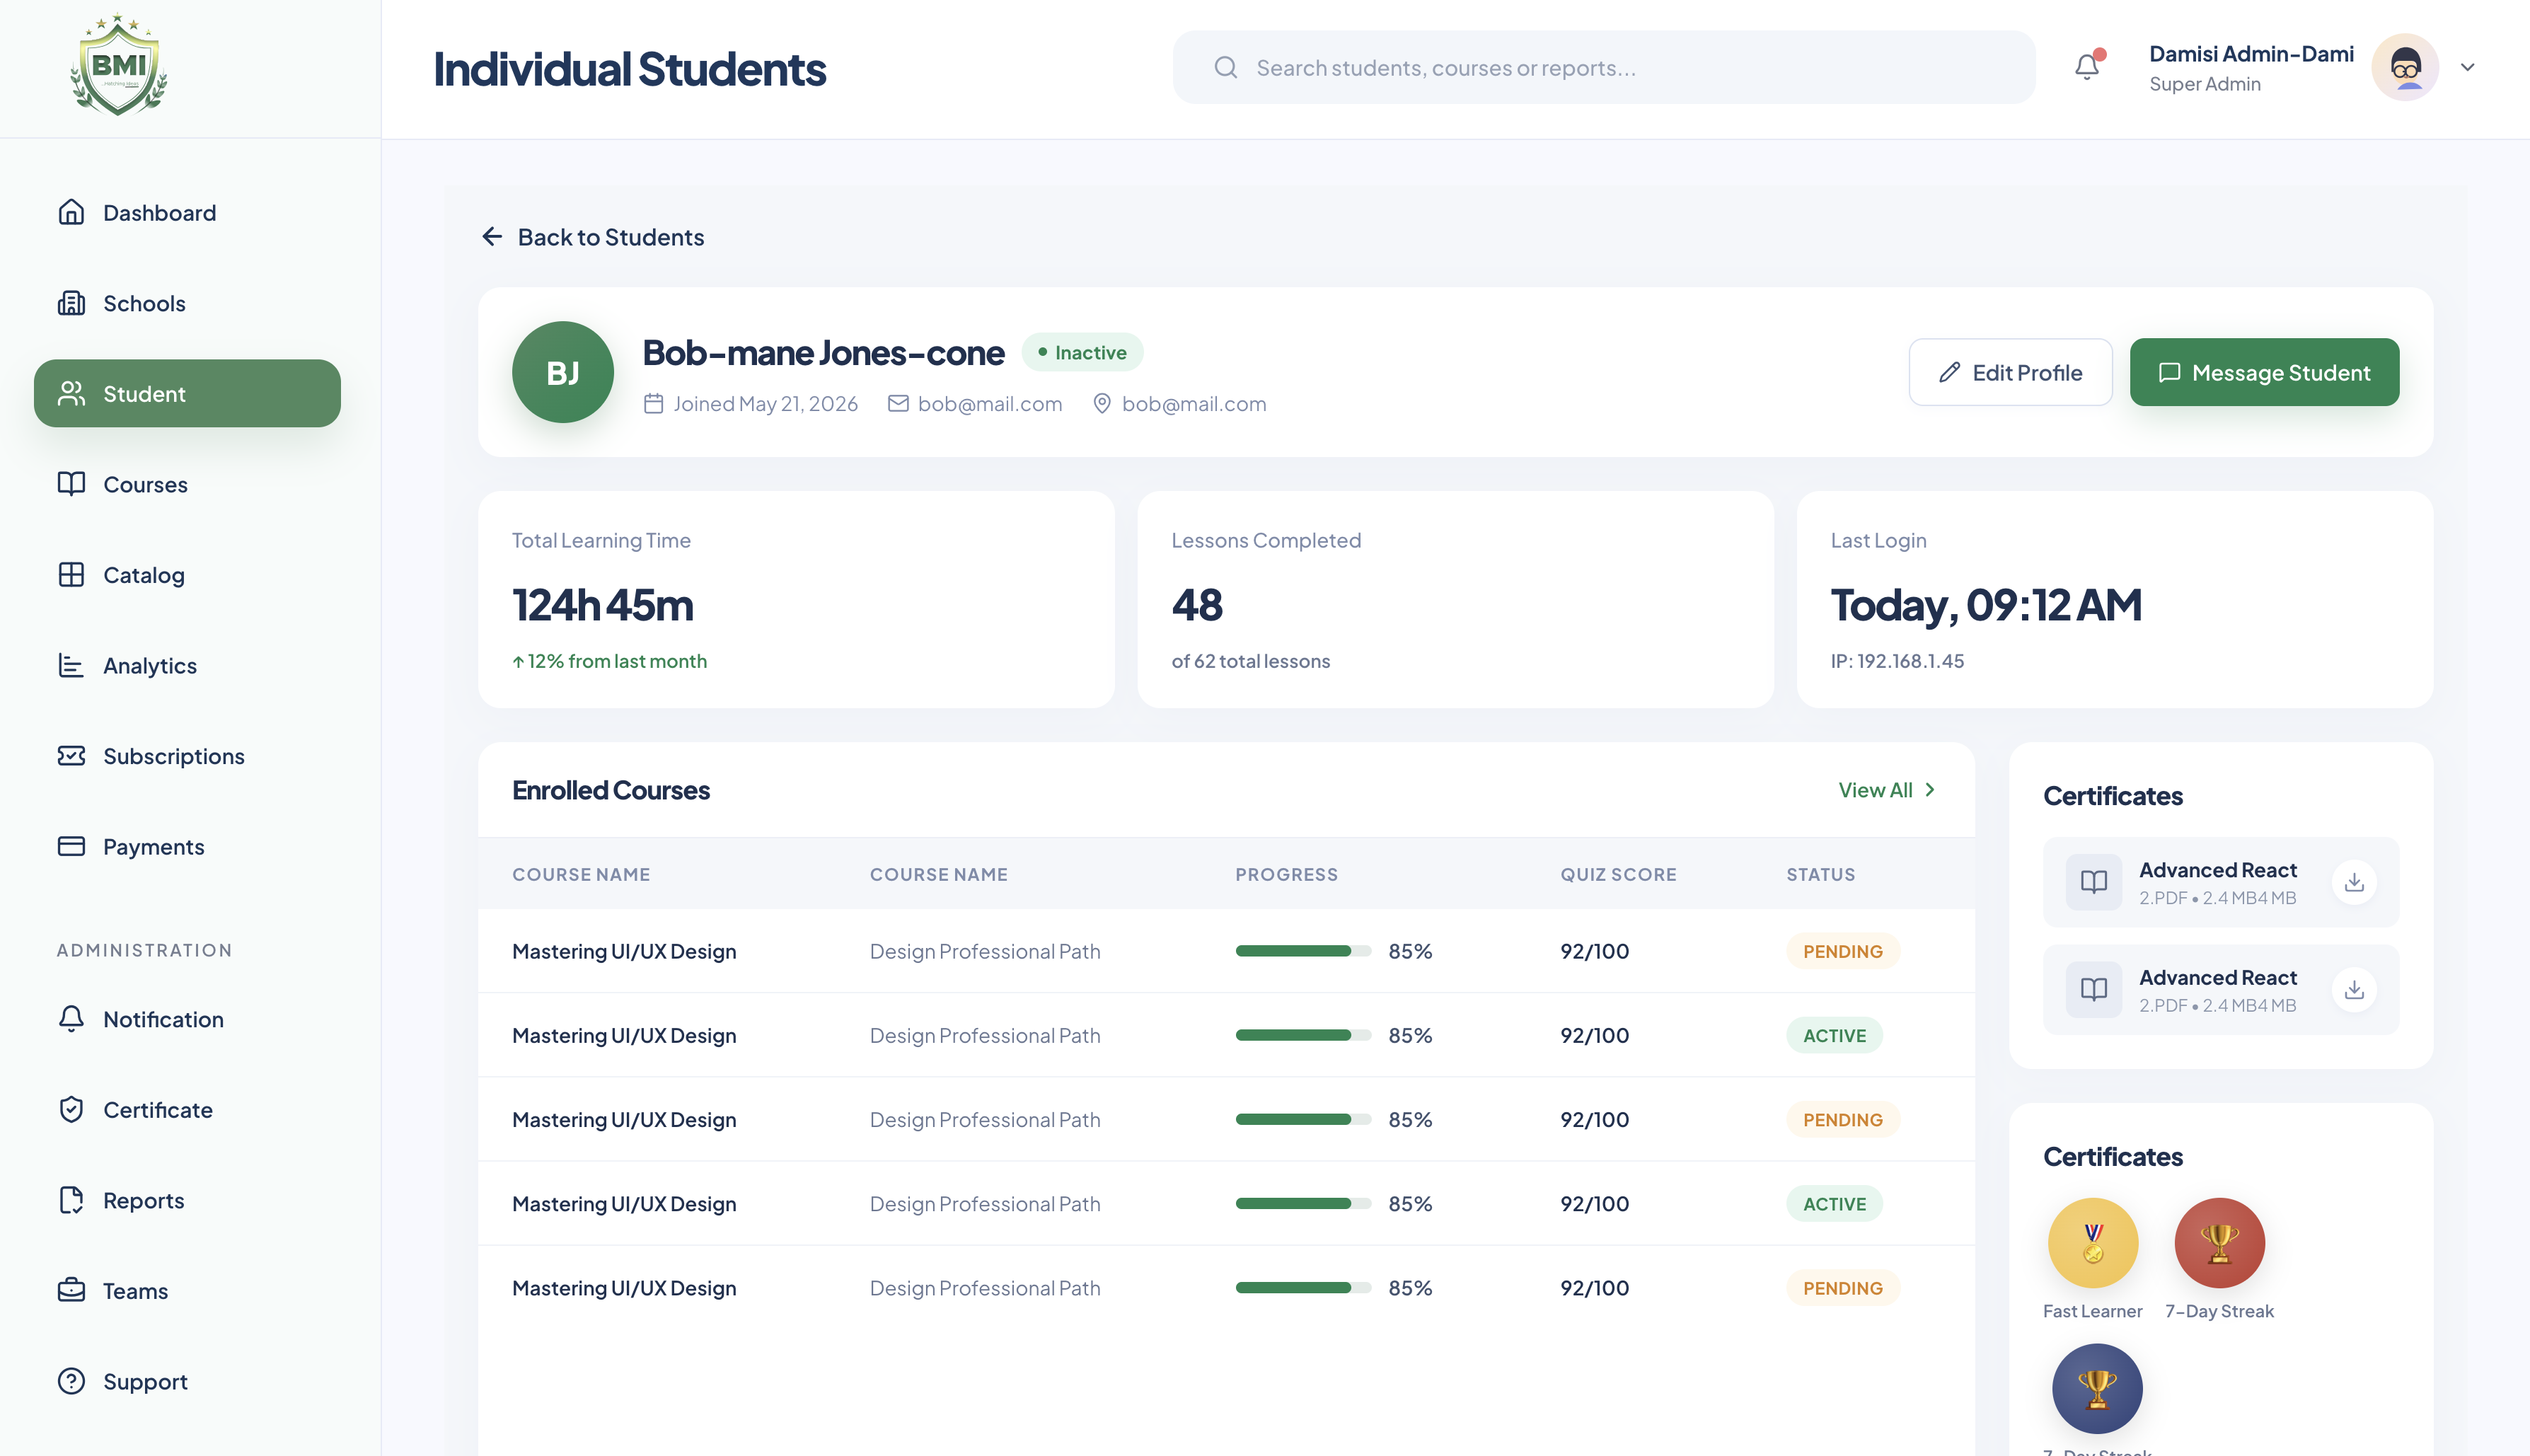Screen dimensions: 2530x1456
Task: Click the Certificate shield icon
Action: (71, 1109)
